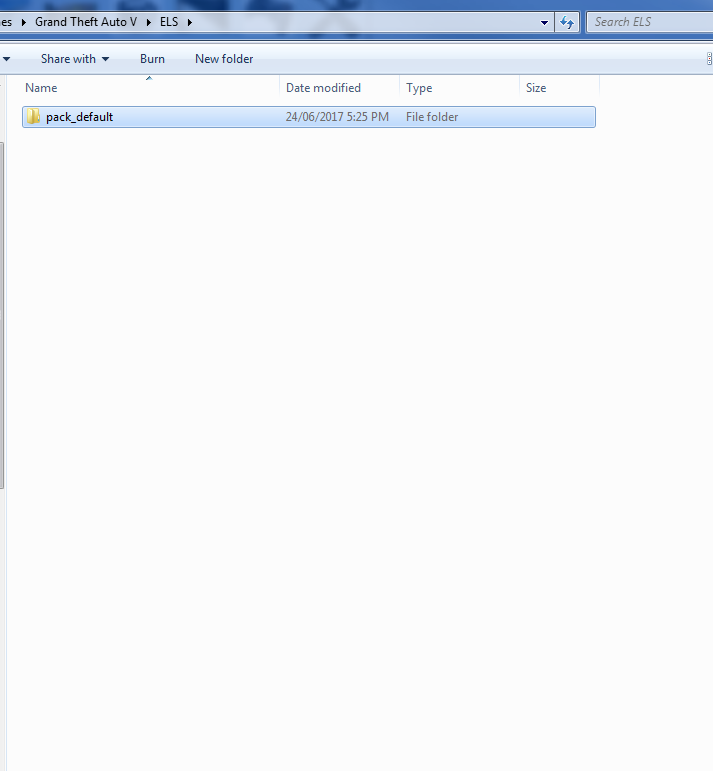
Task: Click the ELS breadcrumb segment
Action: tap(169, 22)
